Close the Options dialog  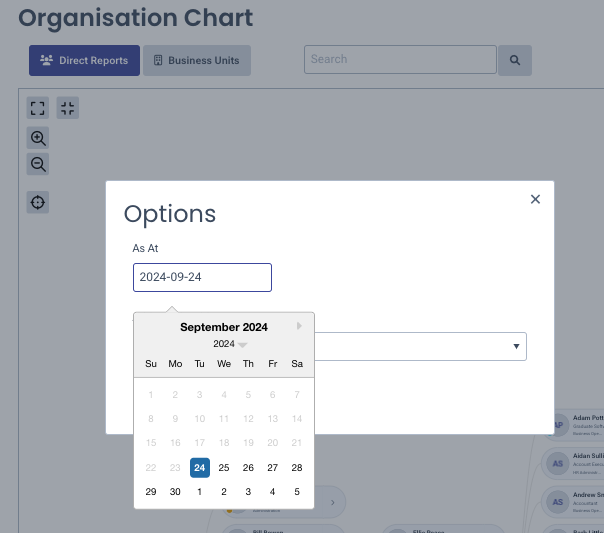[x=535, y=199]
